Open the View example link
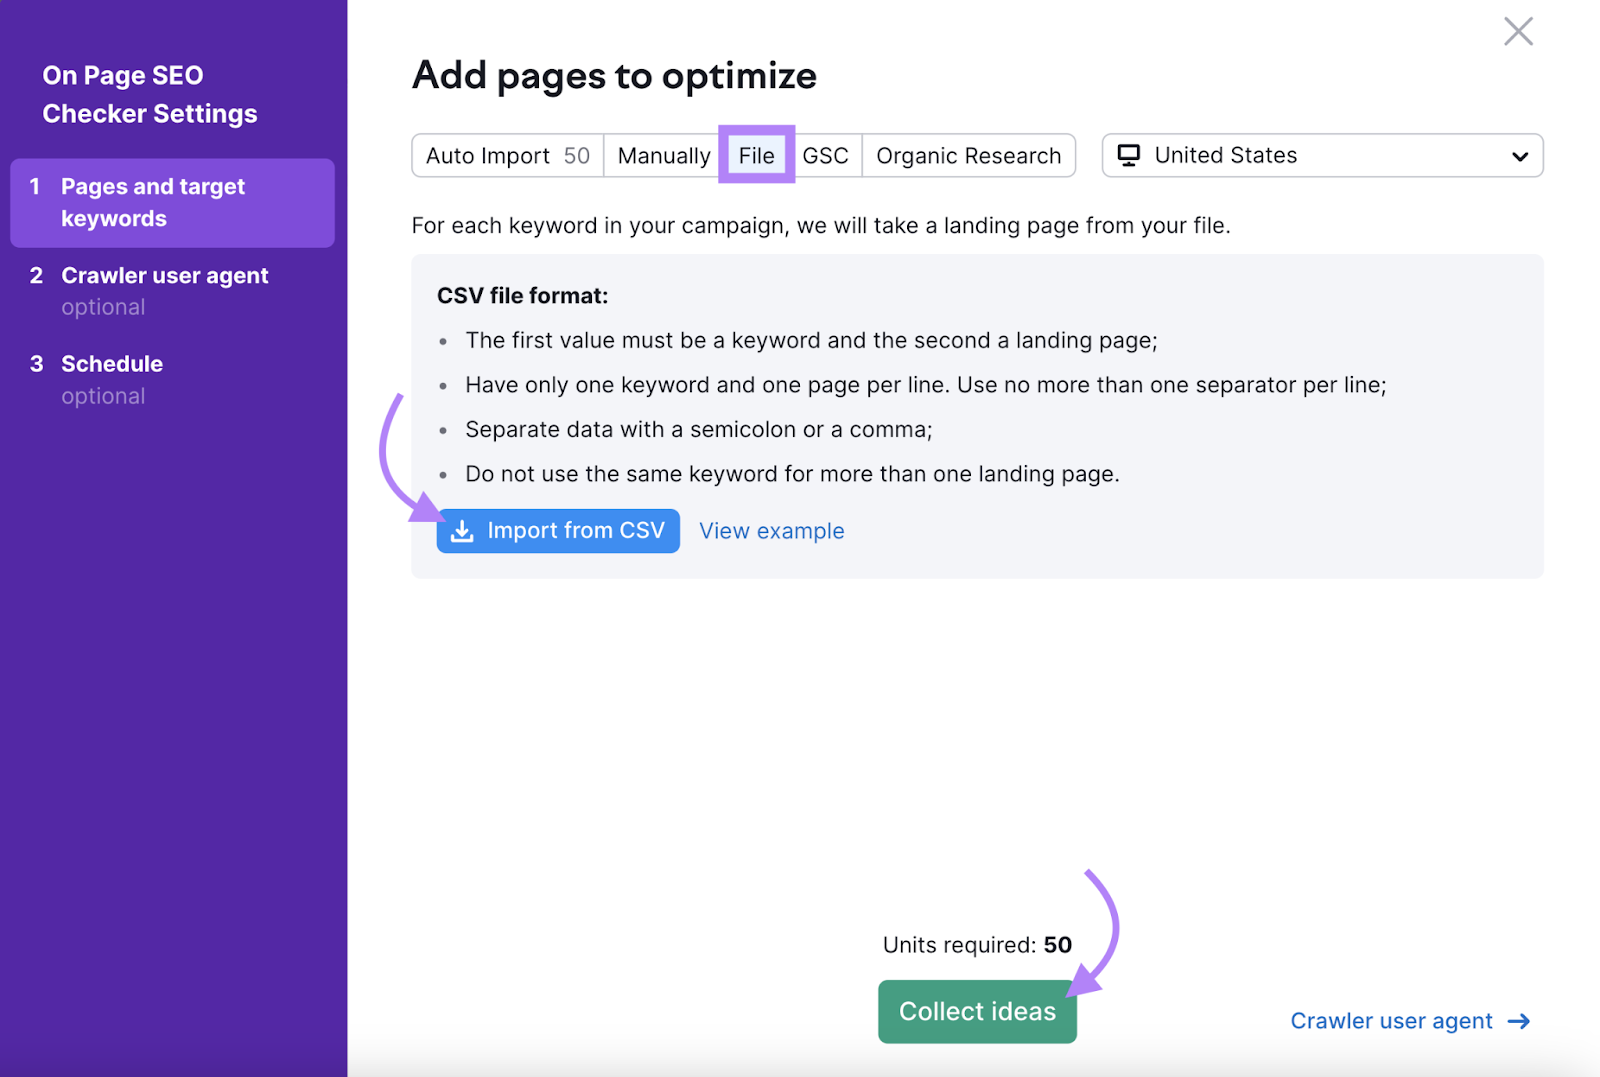This screenshot has height=1077, width=1600. tap(771, 530)
